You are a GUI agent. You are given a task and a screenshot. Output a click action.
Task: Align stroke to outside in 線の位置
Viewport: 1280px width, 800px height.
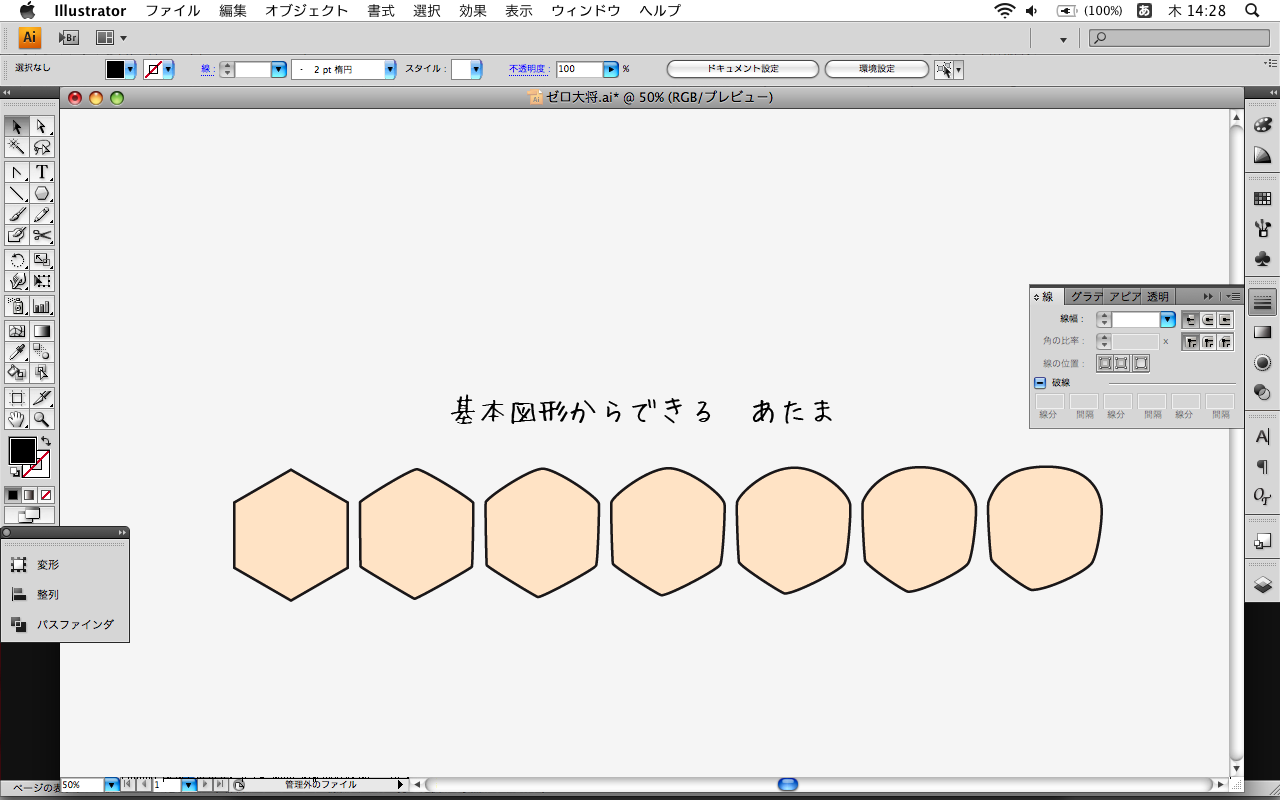click(x=1141, y=363)
